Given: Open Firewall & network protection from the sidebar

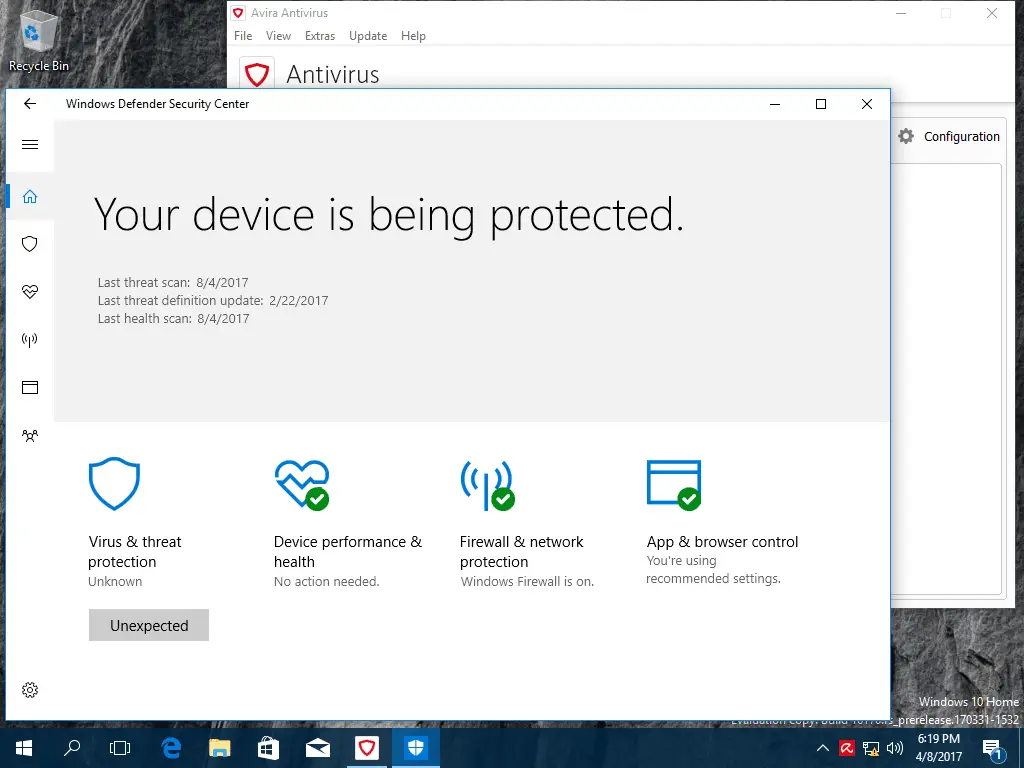Looking at the screenshot, I should pyautogui.click(x=30, y=339).
